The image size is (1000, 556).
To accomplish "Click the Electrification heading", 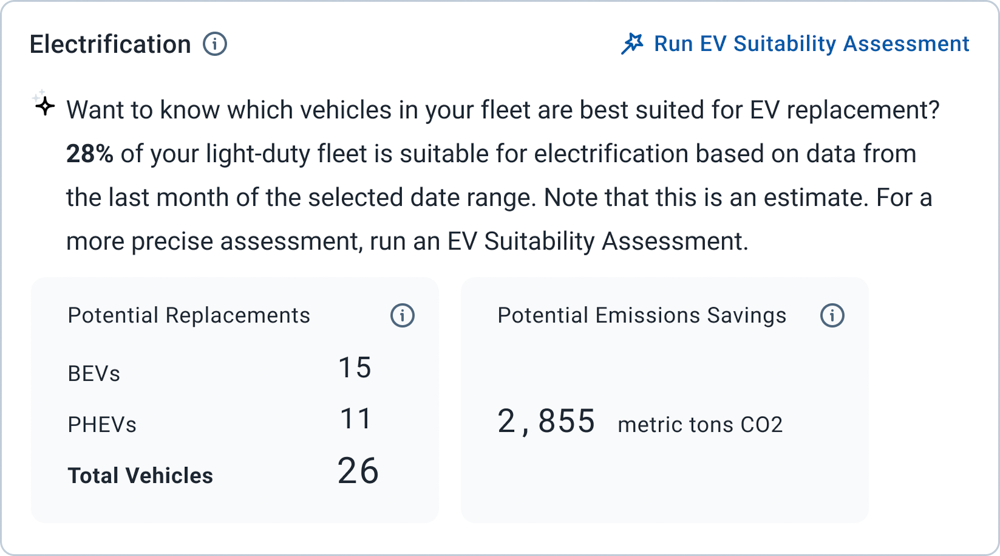I will [110, 44].
